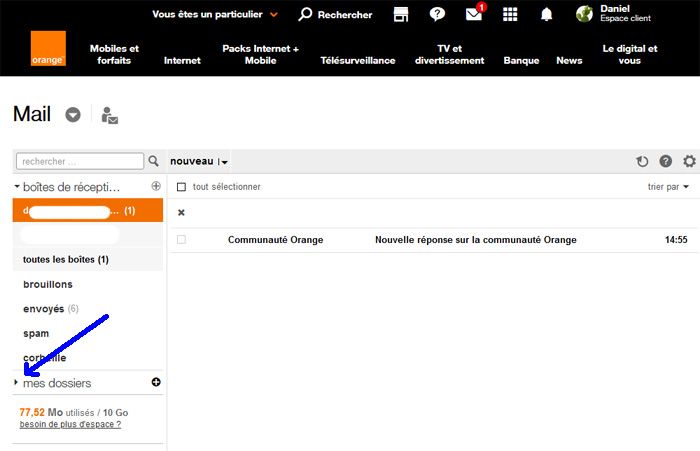Click nouveau to compose a message

192,161
